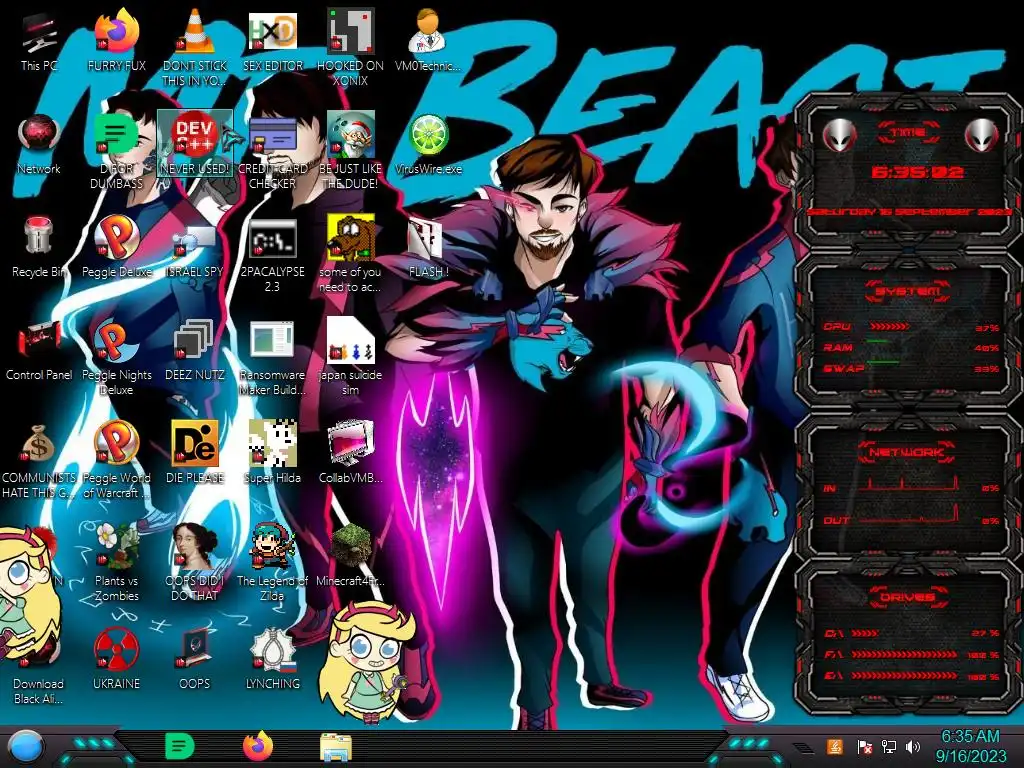
Task: Click the volume speaker tray icon
Action: [x=913, y=746]
